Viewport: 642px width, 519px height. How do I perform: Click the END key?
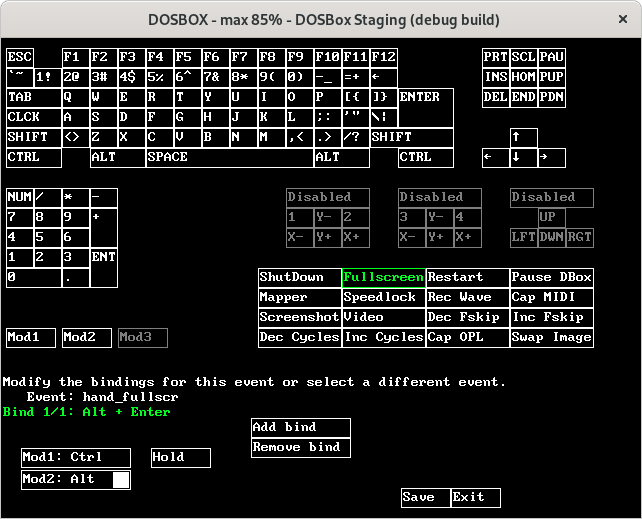click(x=524, y=97)
